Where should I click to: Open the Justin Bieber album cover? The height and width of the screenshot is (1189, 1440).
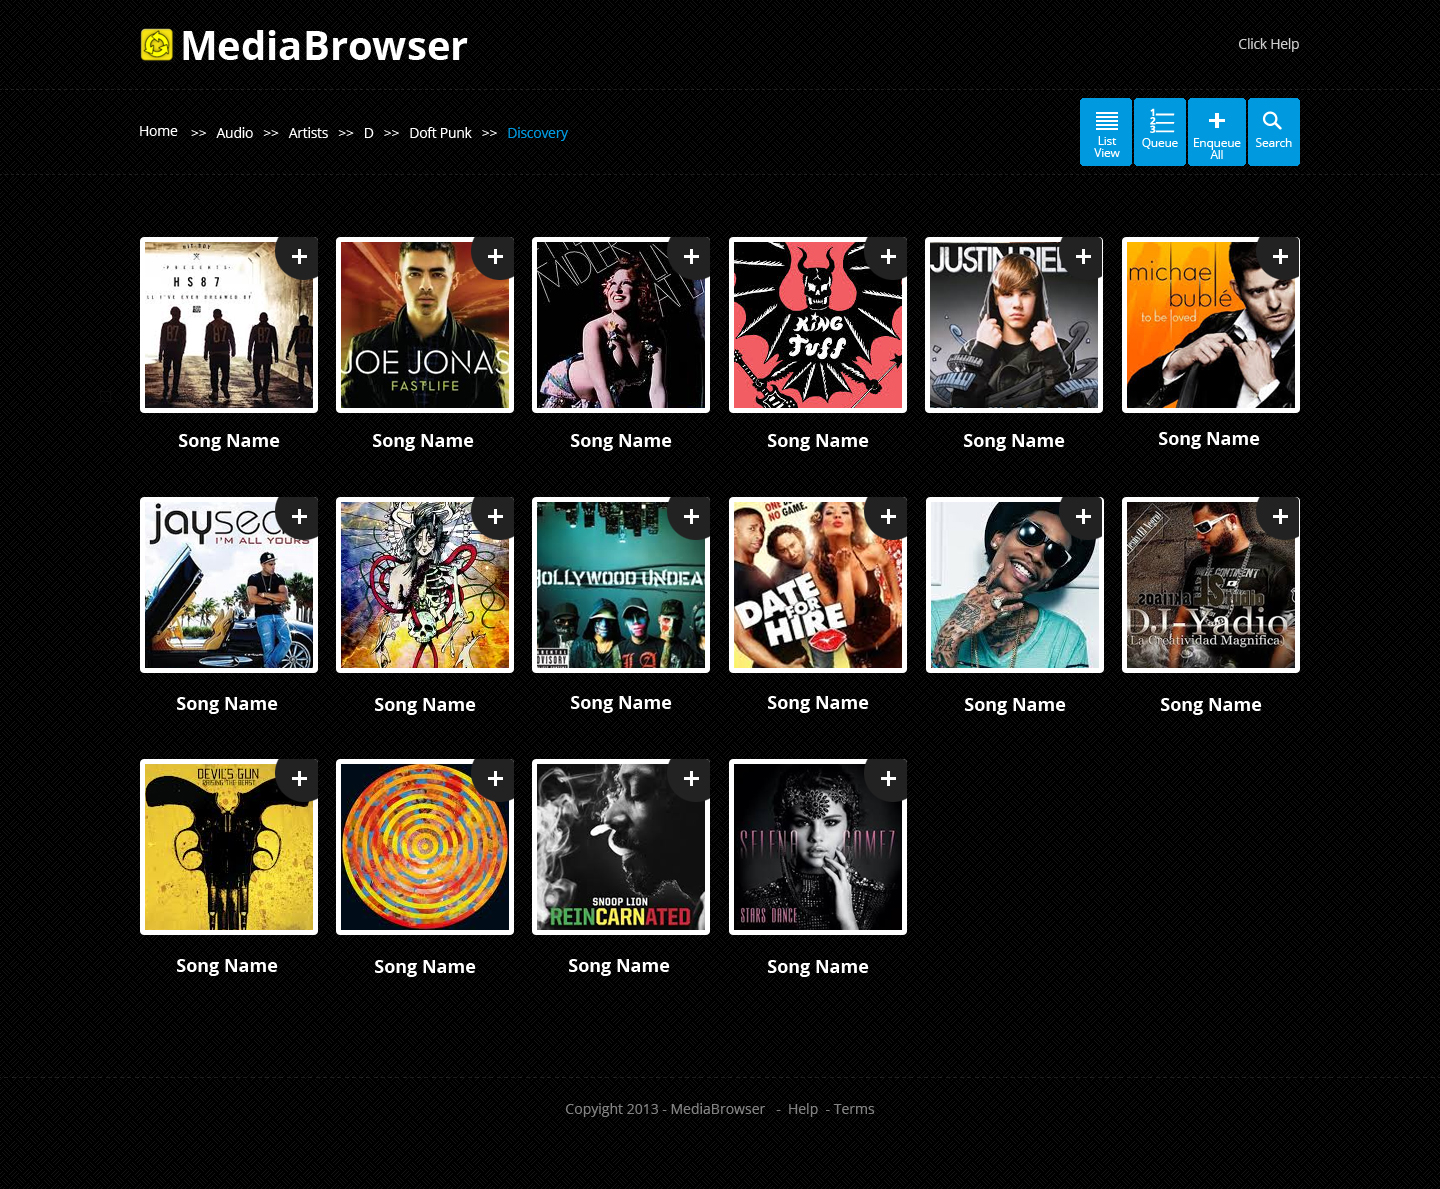coord(1014,325)
